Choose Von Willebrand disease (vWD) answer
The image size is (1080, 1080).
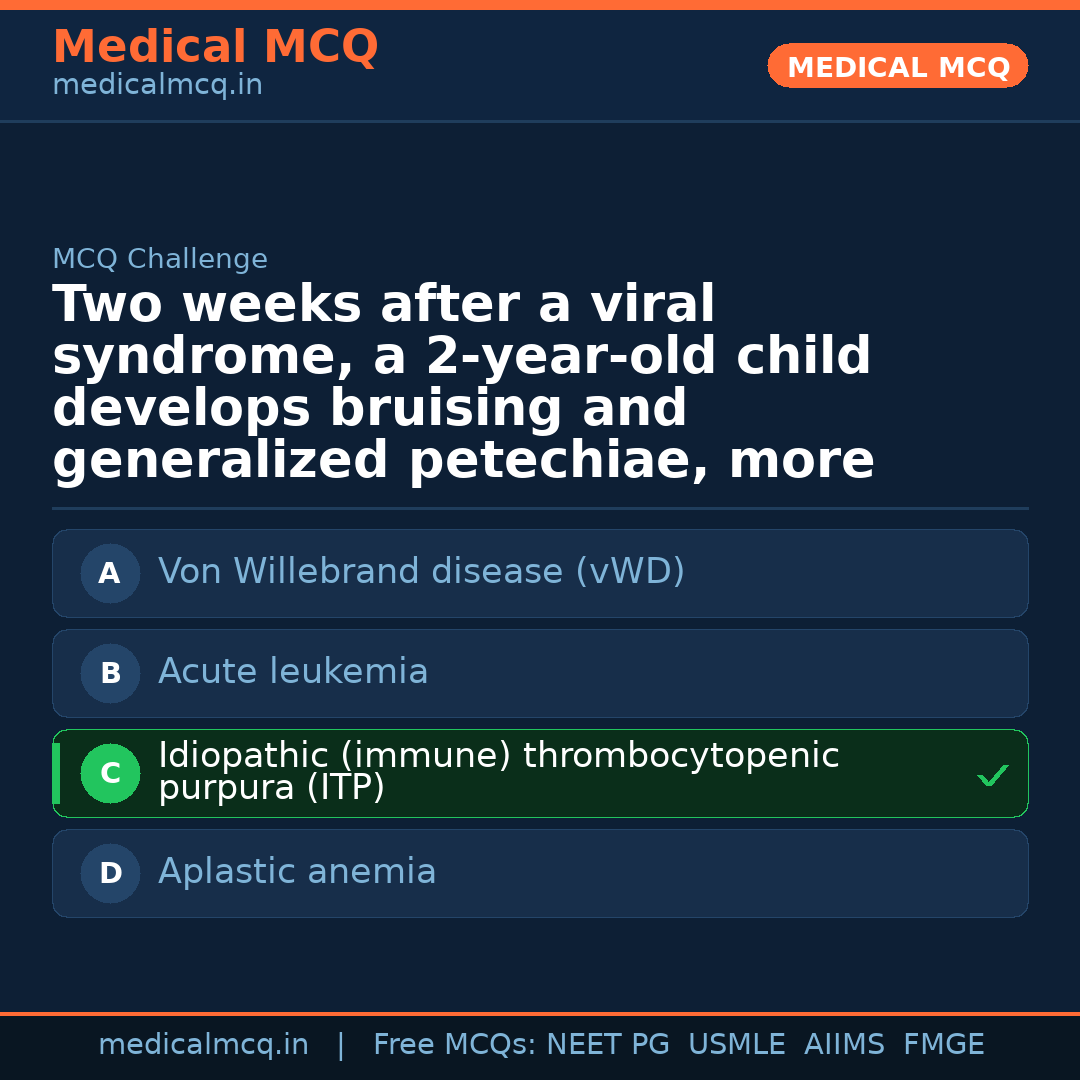421,572
